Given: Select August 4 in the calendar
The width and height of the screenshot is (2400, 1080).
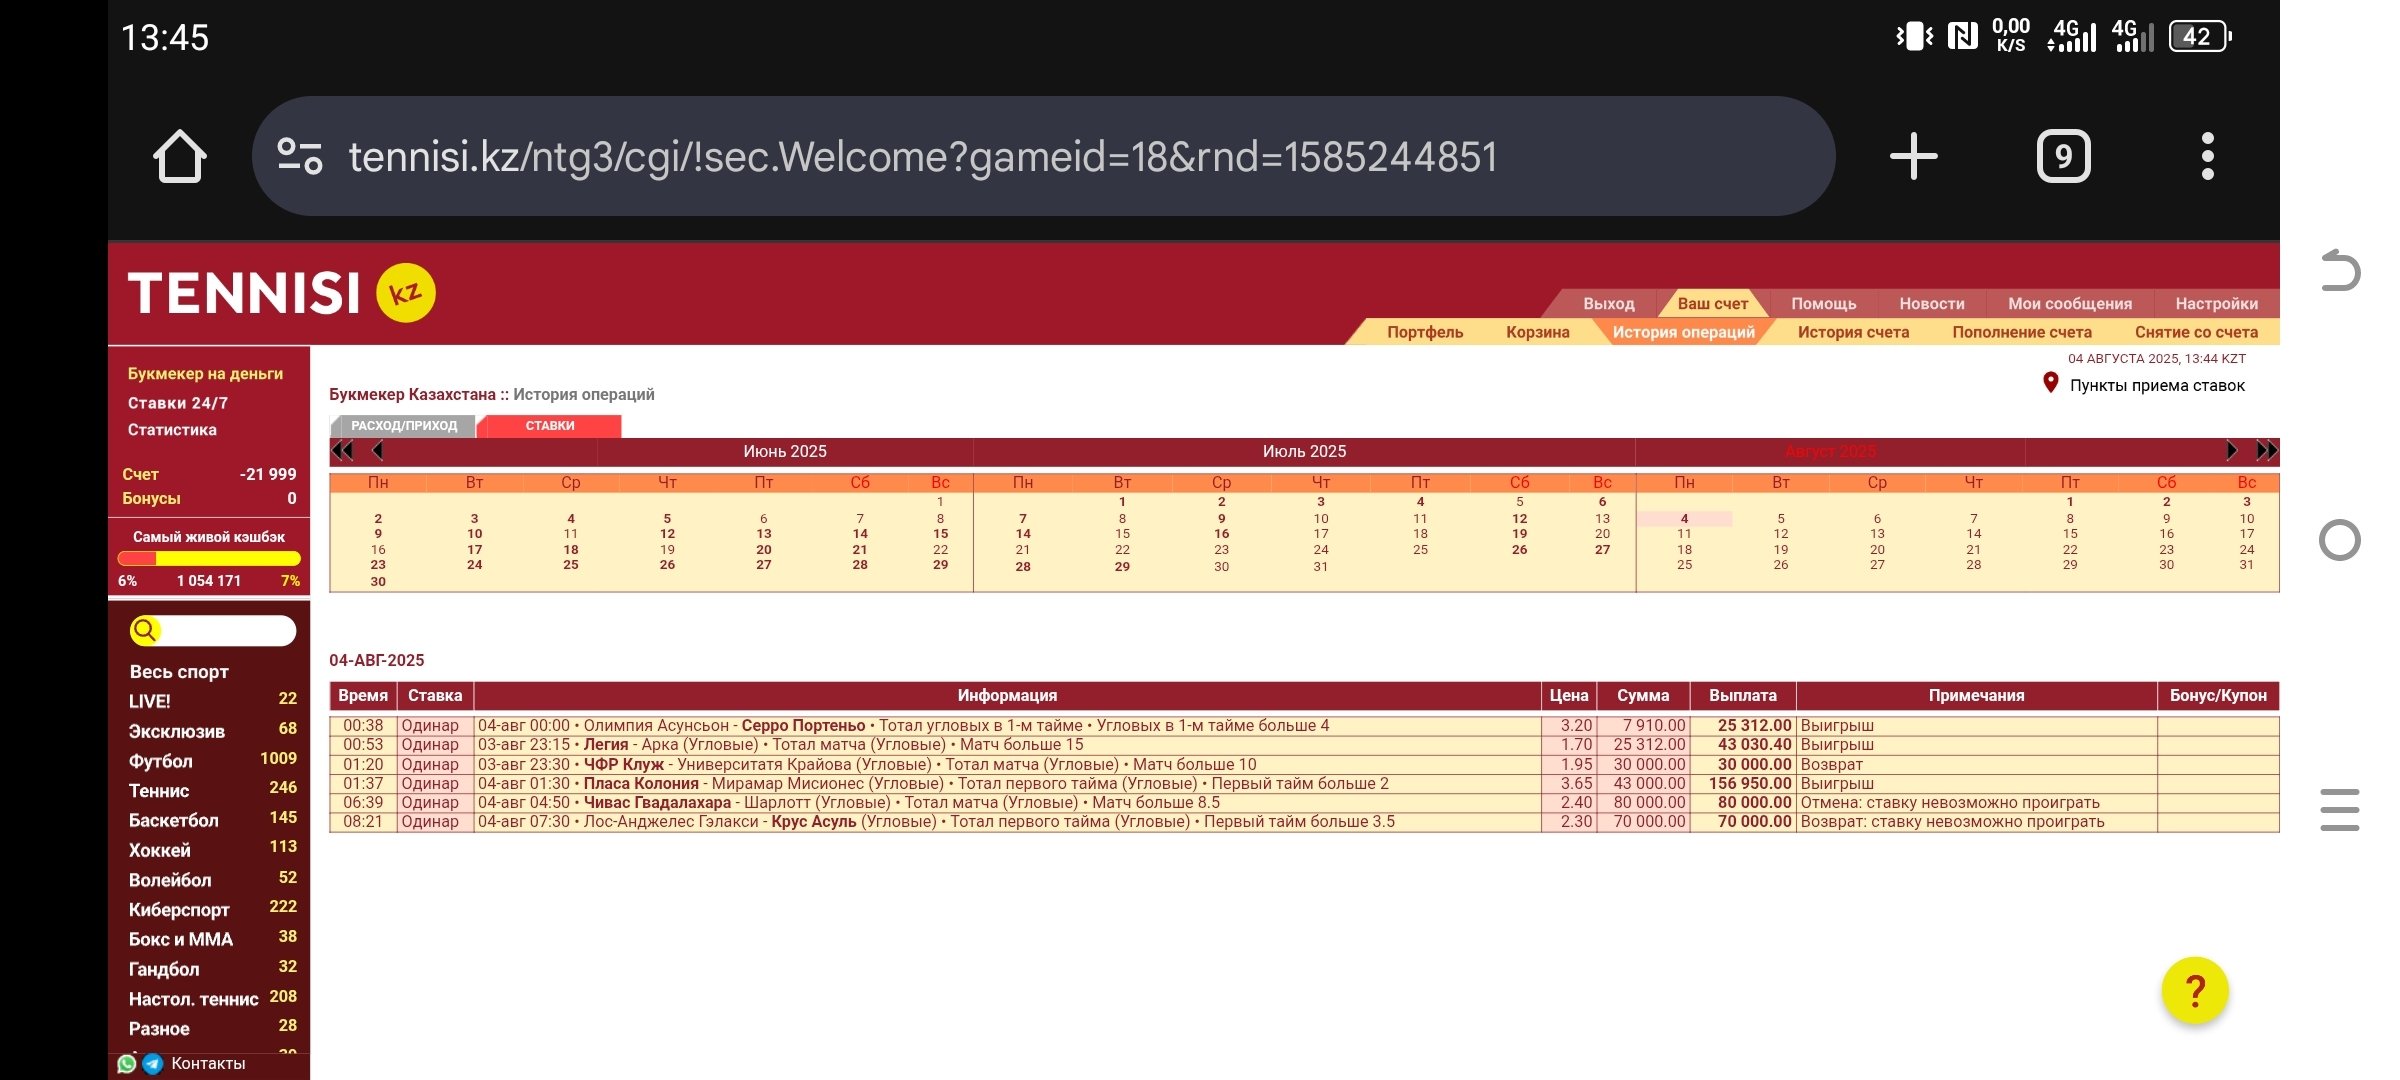Looking at the screenshot, I should click(x=1684, y=519).
